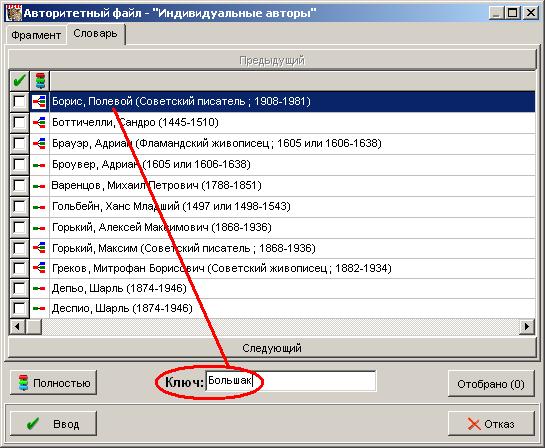
Task: Click the link icon beside Броувер, Адриан
Action: 39,165
